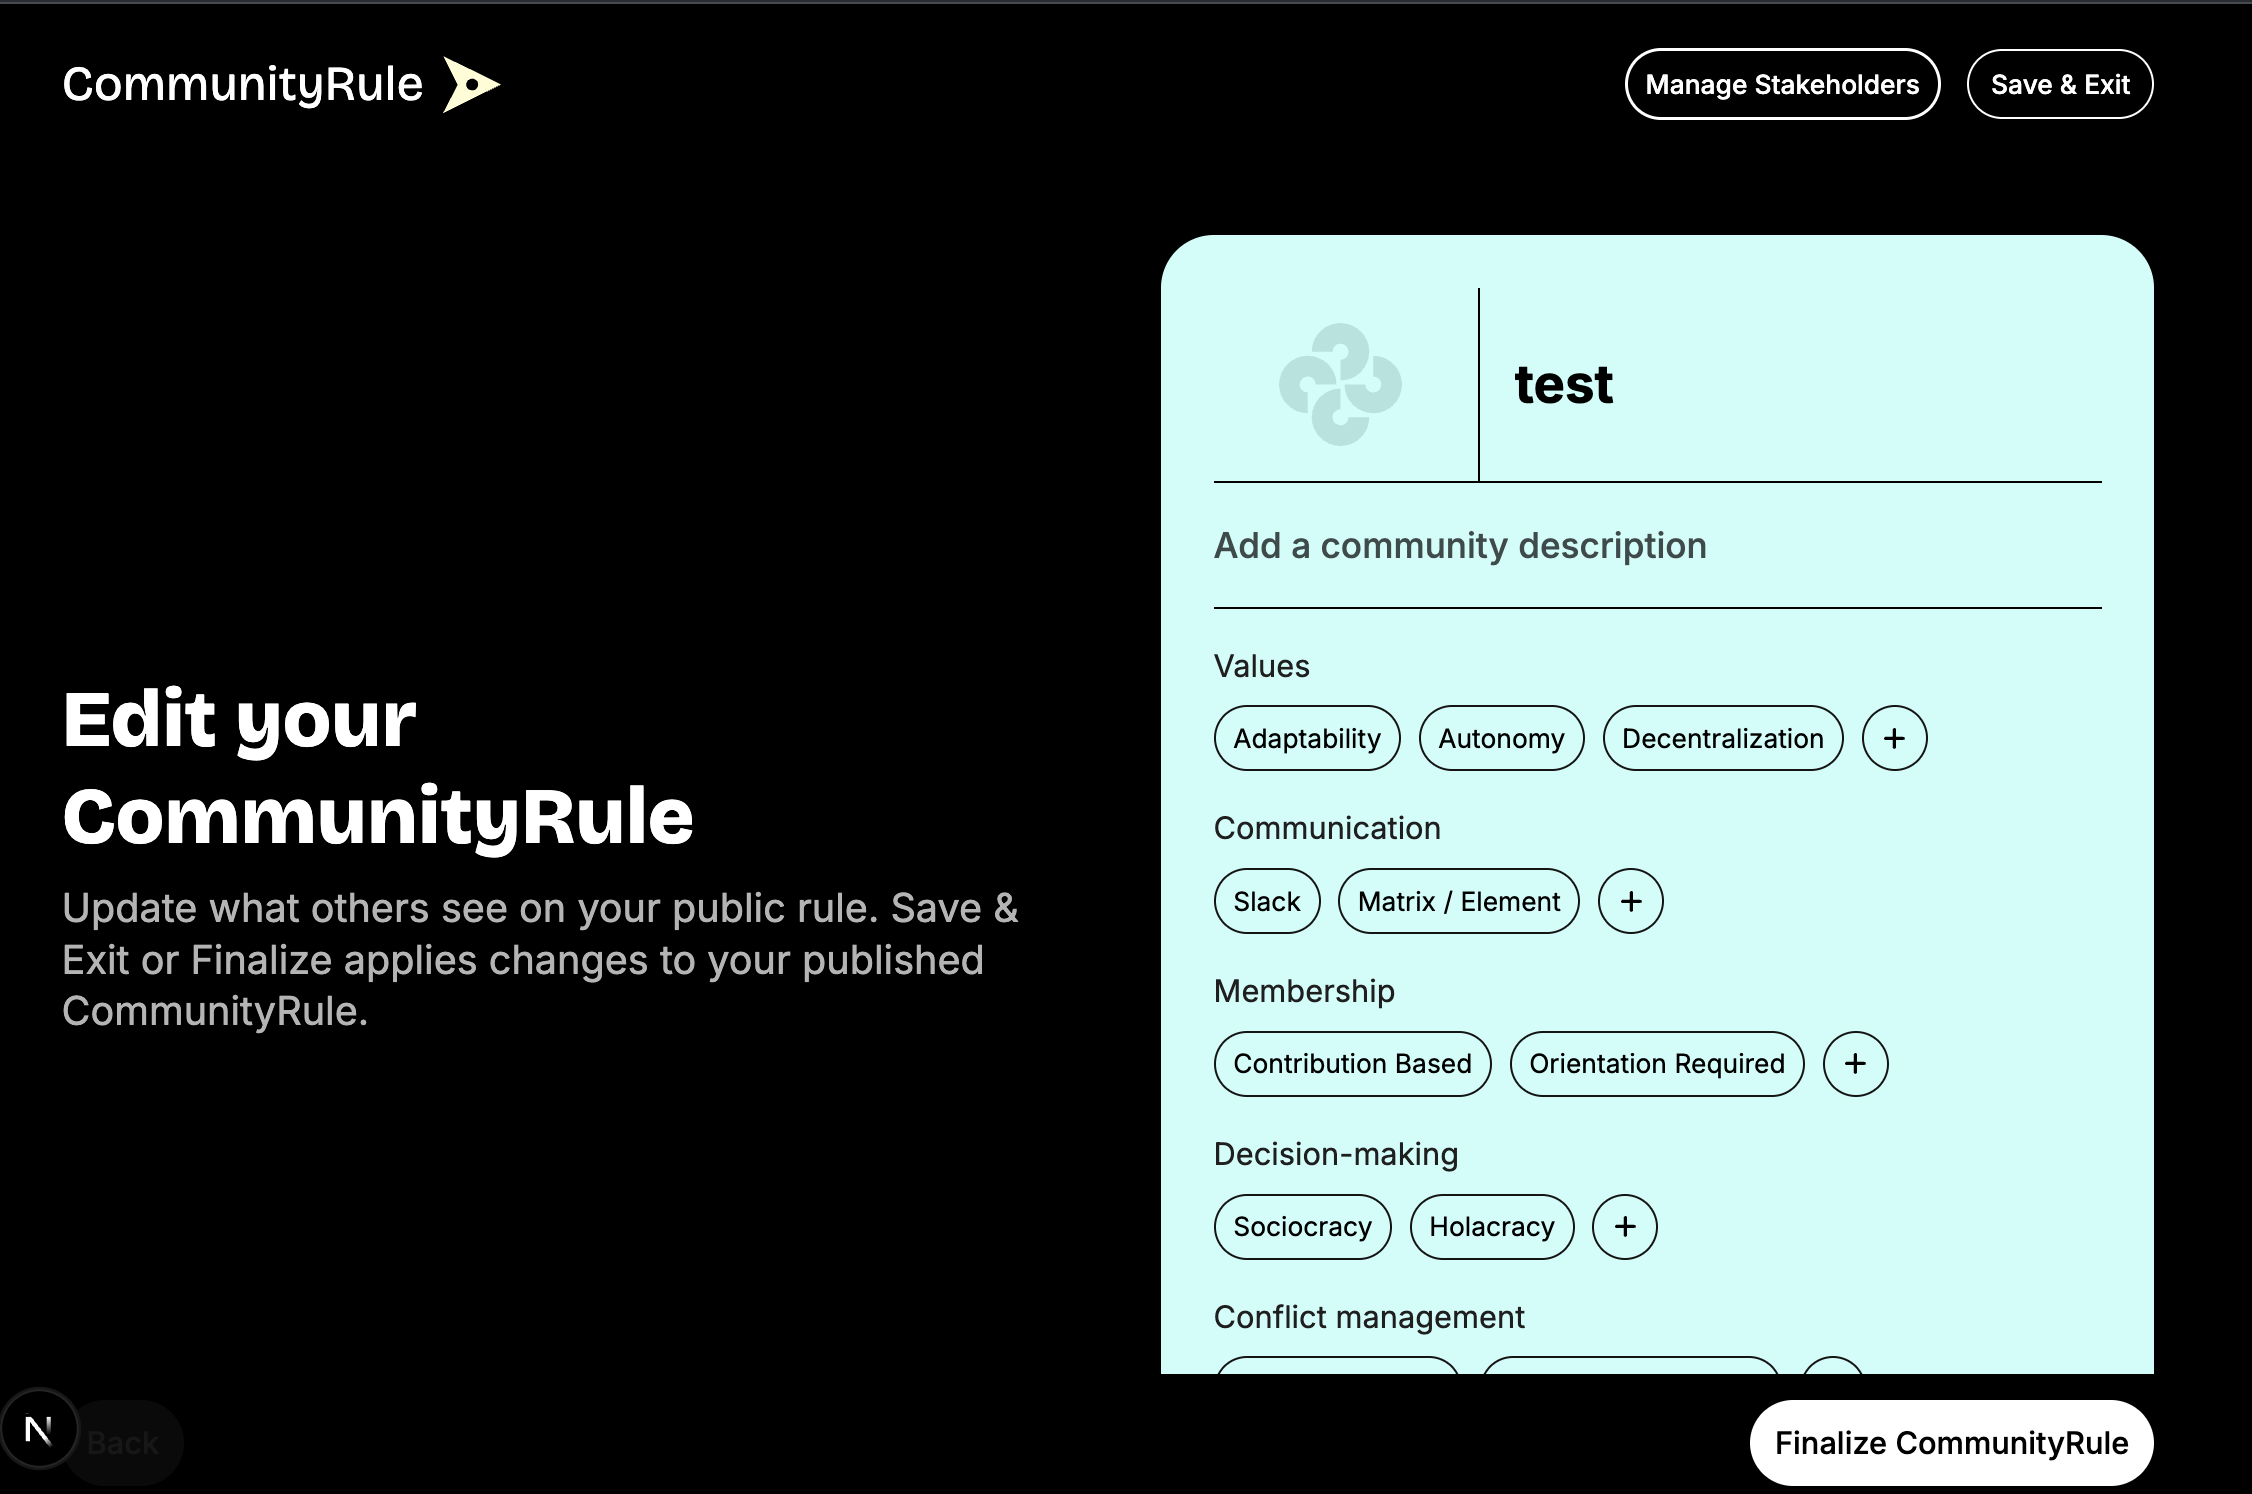This screenshot has height=1494, width=2252.
Task: Click the CommunityRule arrow logo icon
Action: tap(471, 84)
